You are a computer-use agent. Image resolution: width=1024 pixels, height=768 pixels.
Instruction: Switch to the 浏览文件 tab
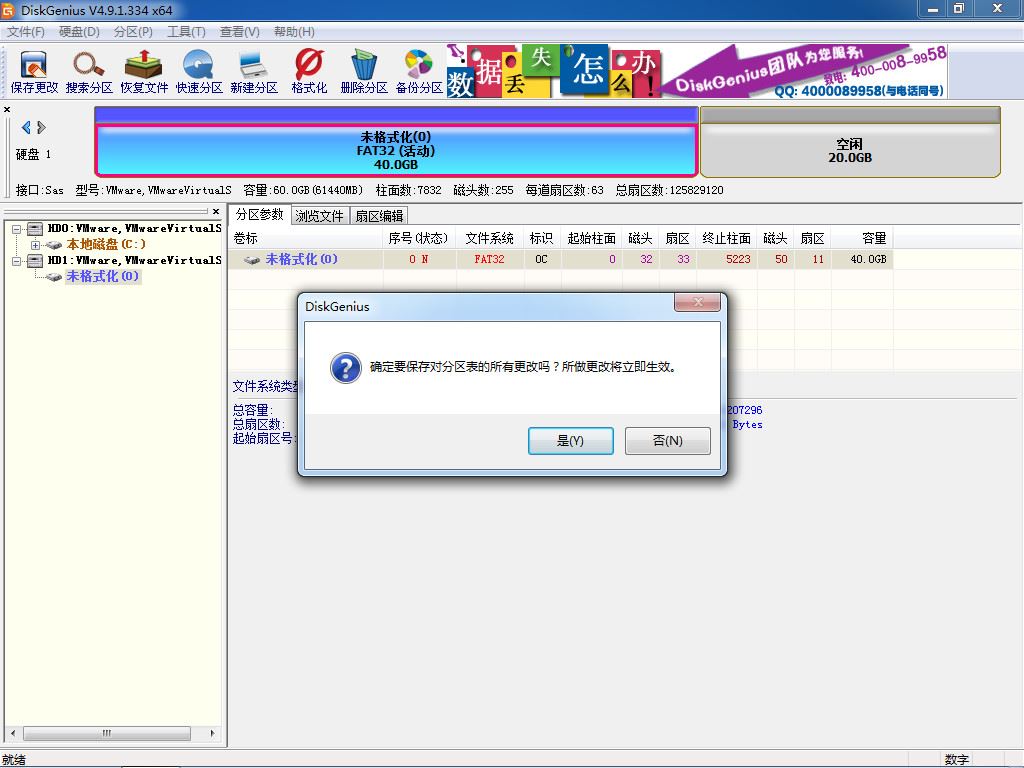(319, 216)
